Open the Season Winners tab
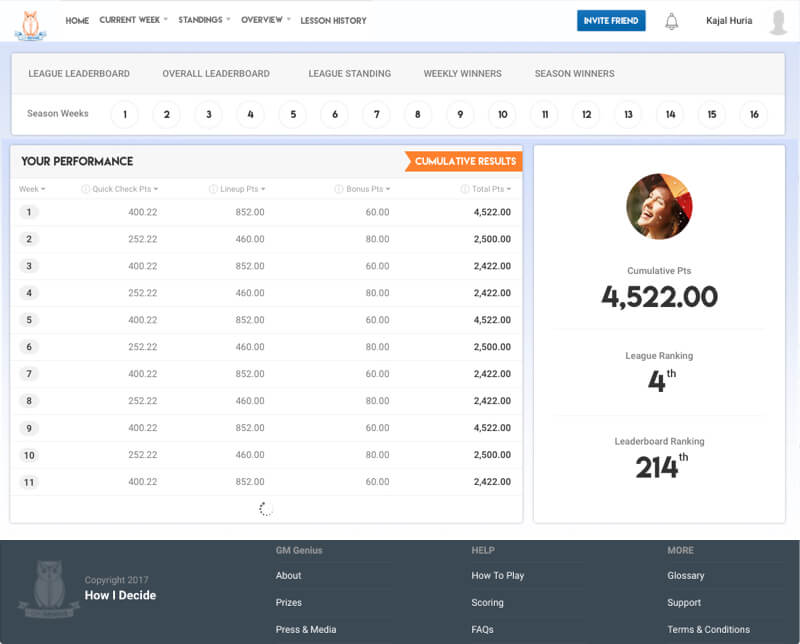The image size is (800, 644). tap(574, 73)
